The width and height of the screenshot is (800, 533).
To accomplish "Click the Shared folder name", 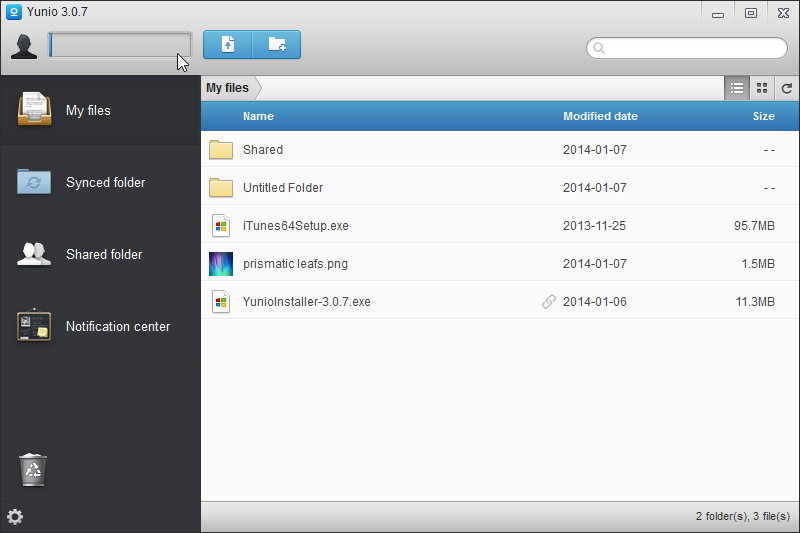I will pyautogui.click(x=263, y=149).
